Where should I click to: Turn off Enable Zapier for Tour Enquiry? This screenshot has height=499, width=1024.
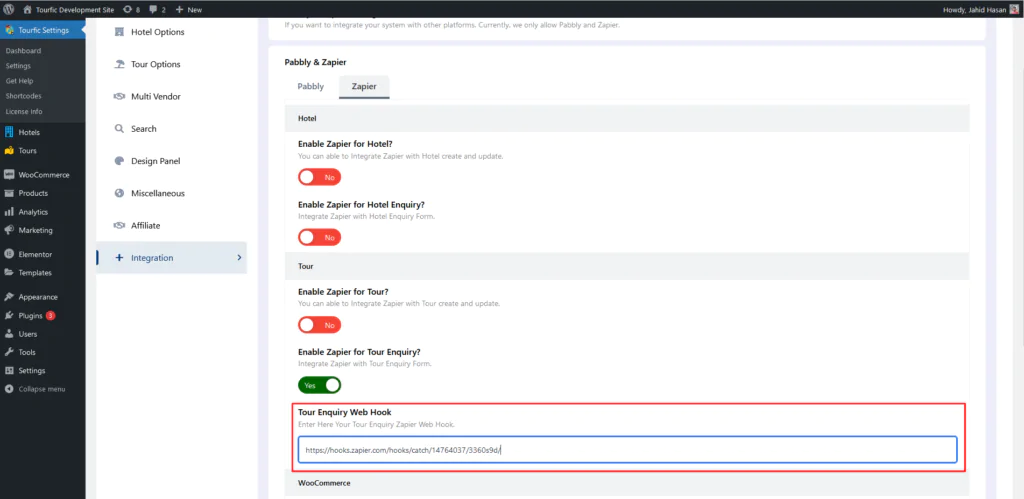coord(319,385)
